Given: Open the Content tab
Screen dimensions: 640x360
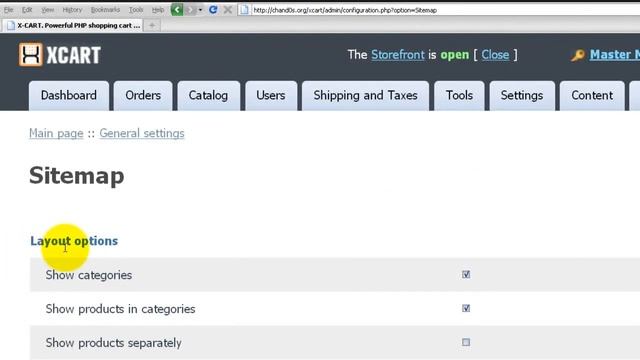Looking at the screenshot, I should click(x=592, y=96).
